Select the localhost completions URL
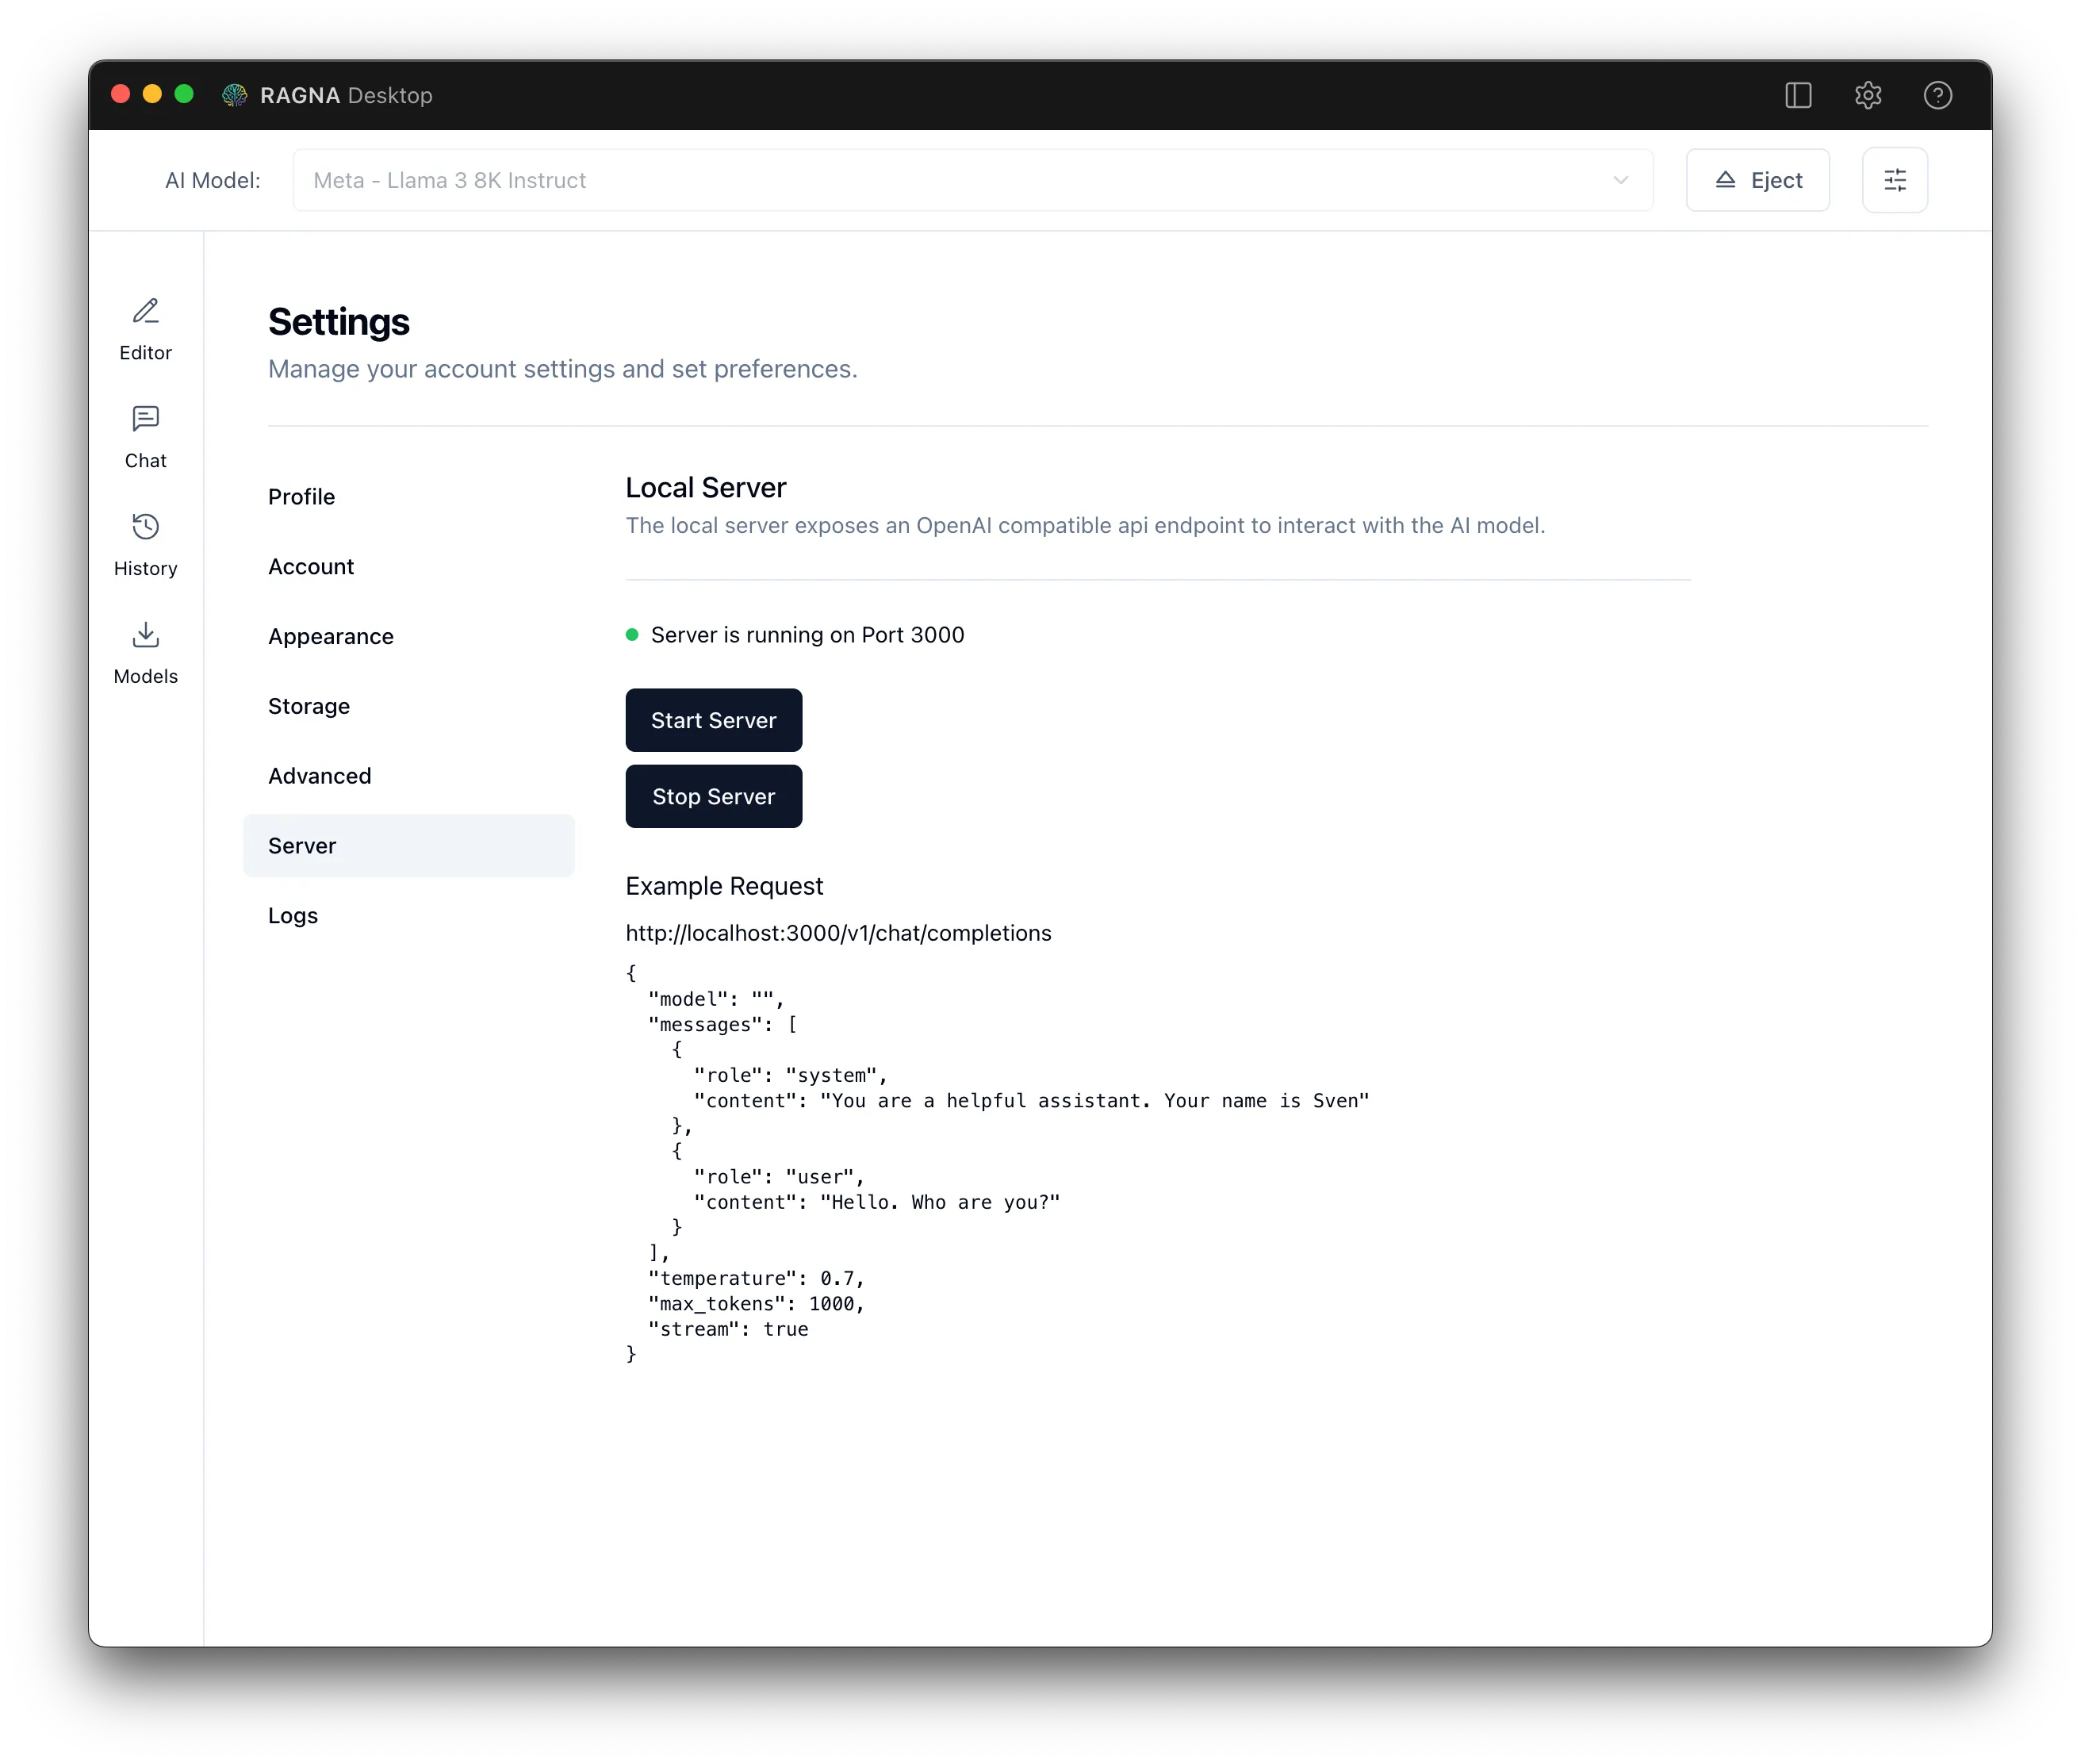This screenshot has height=1764, width=2081. click(838, 932)
